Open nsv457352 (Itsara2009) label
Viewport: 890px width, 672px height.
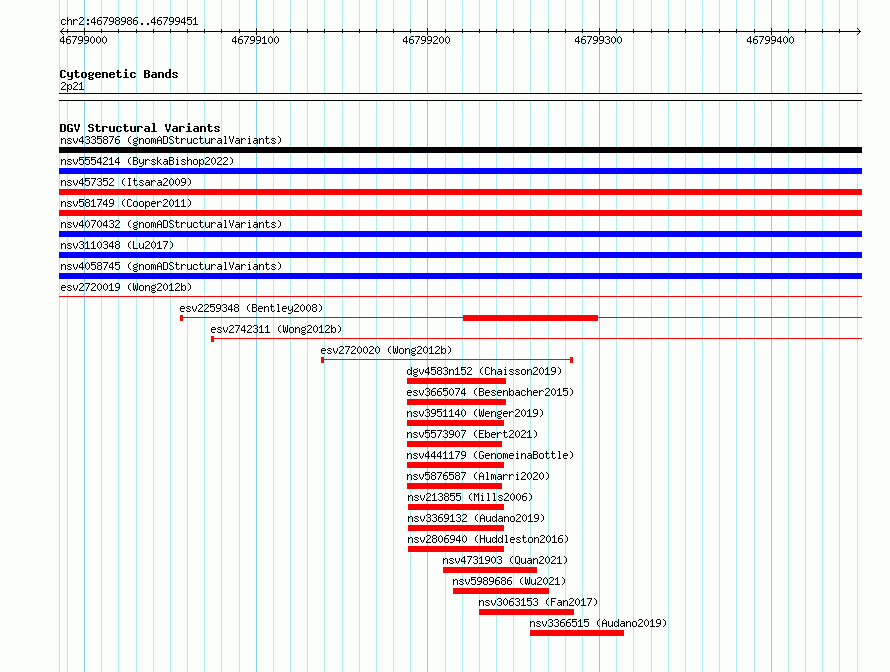tap(126, 182)
